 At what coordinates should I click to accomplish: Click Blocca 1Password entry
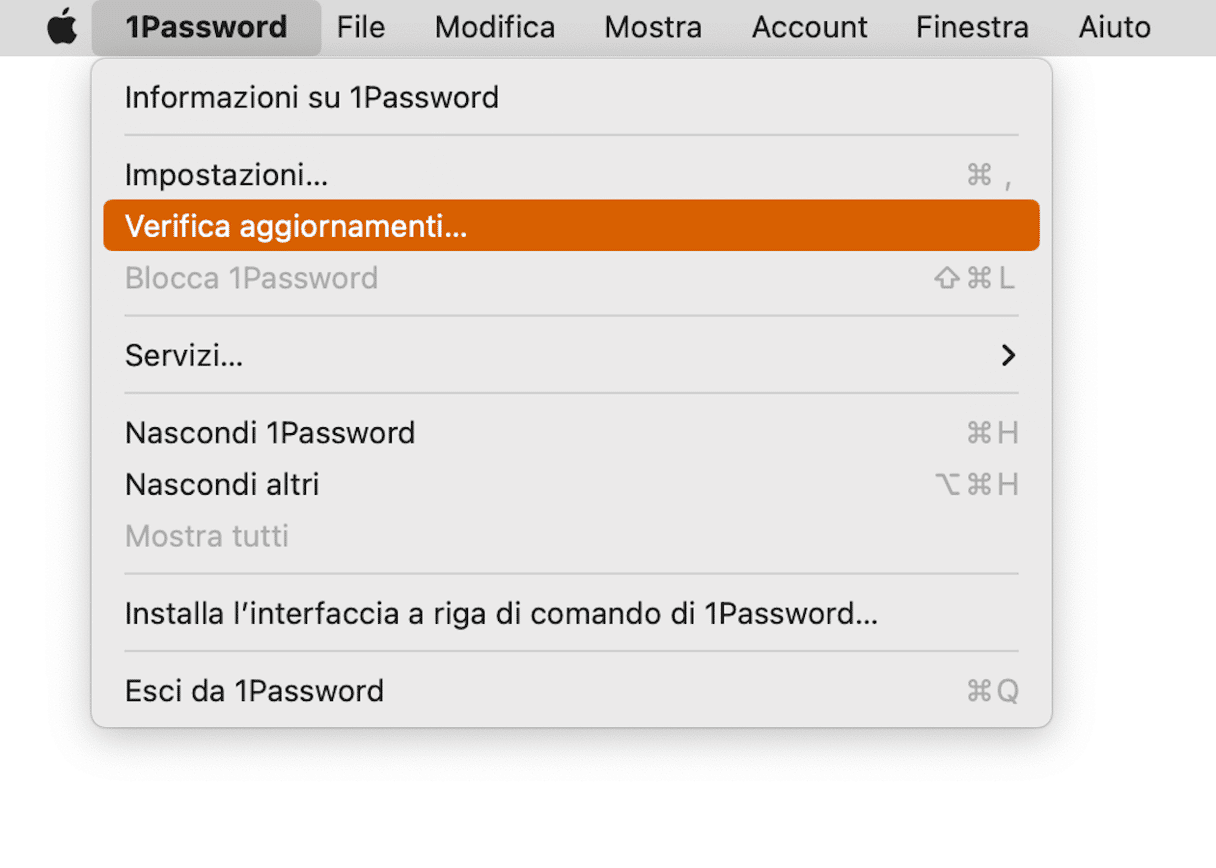(252, 278)
